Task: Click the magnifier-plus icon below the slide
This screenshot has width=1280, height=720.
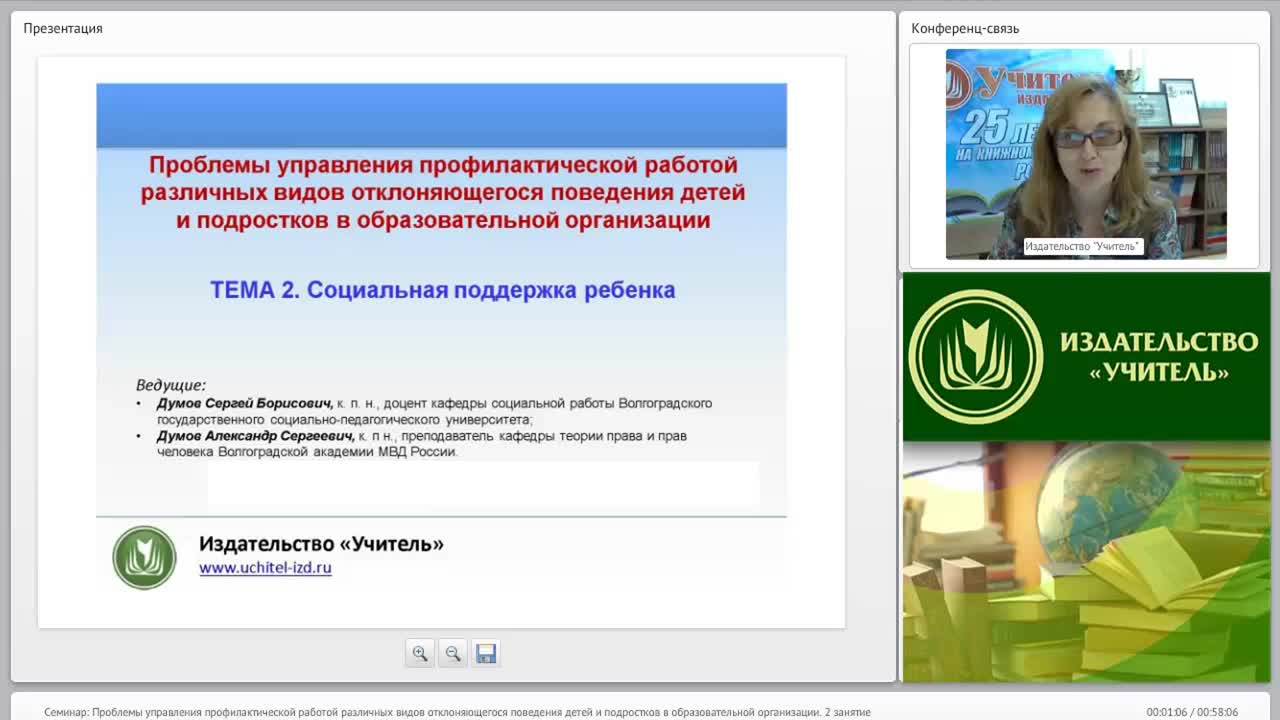Action: click(x=420, y=653)
